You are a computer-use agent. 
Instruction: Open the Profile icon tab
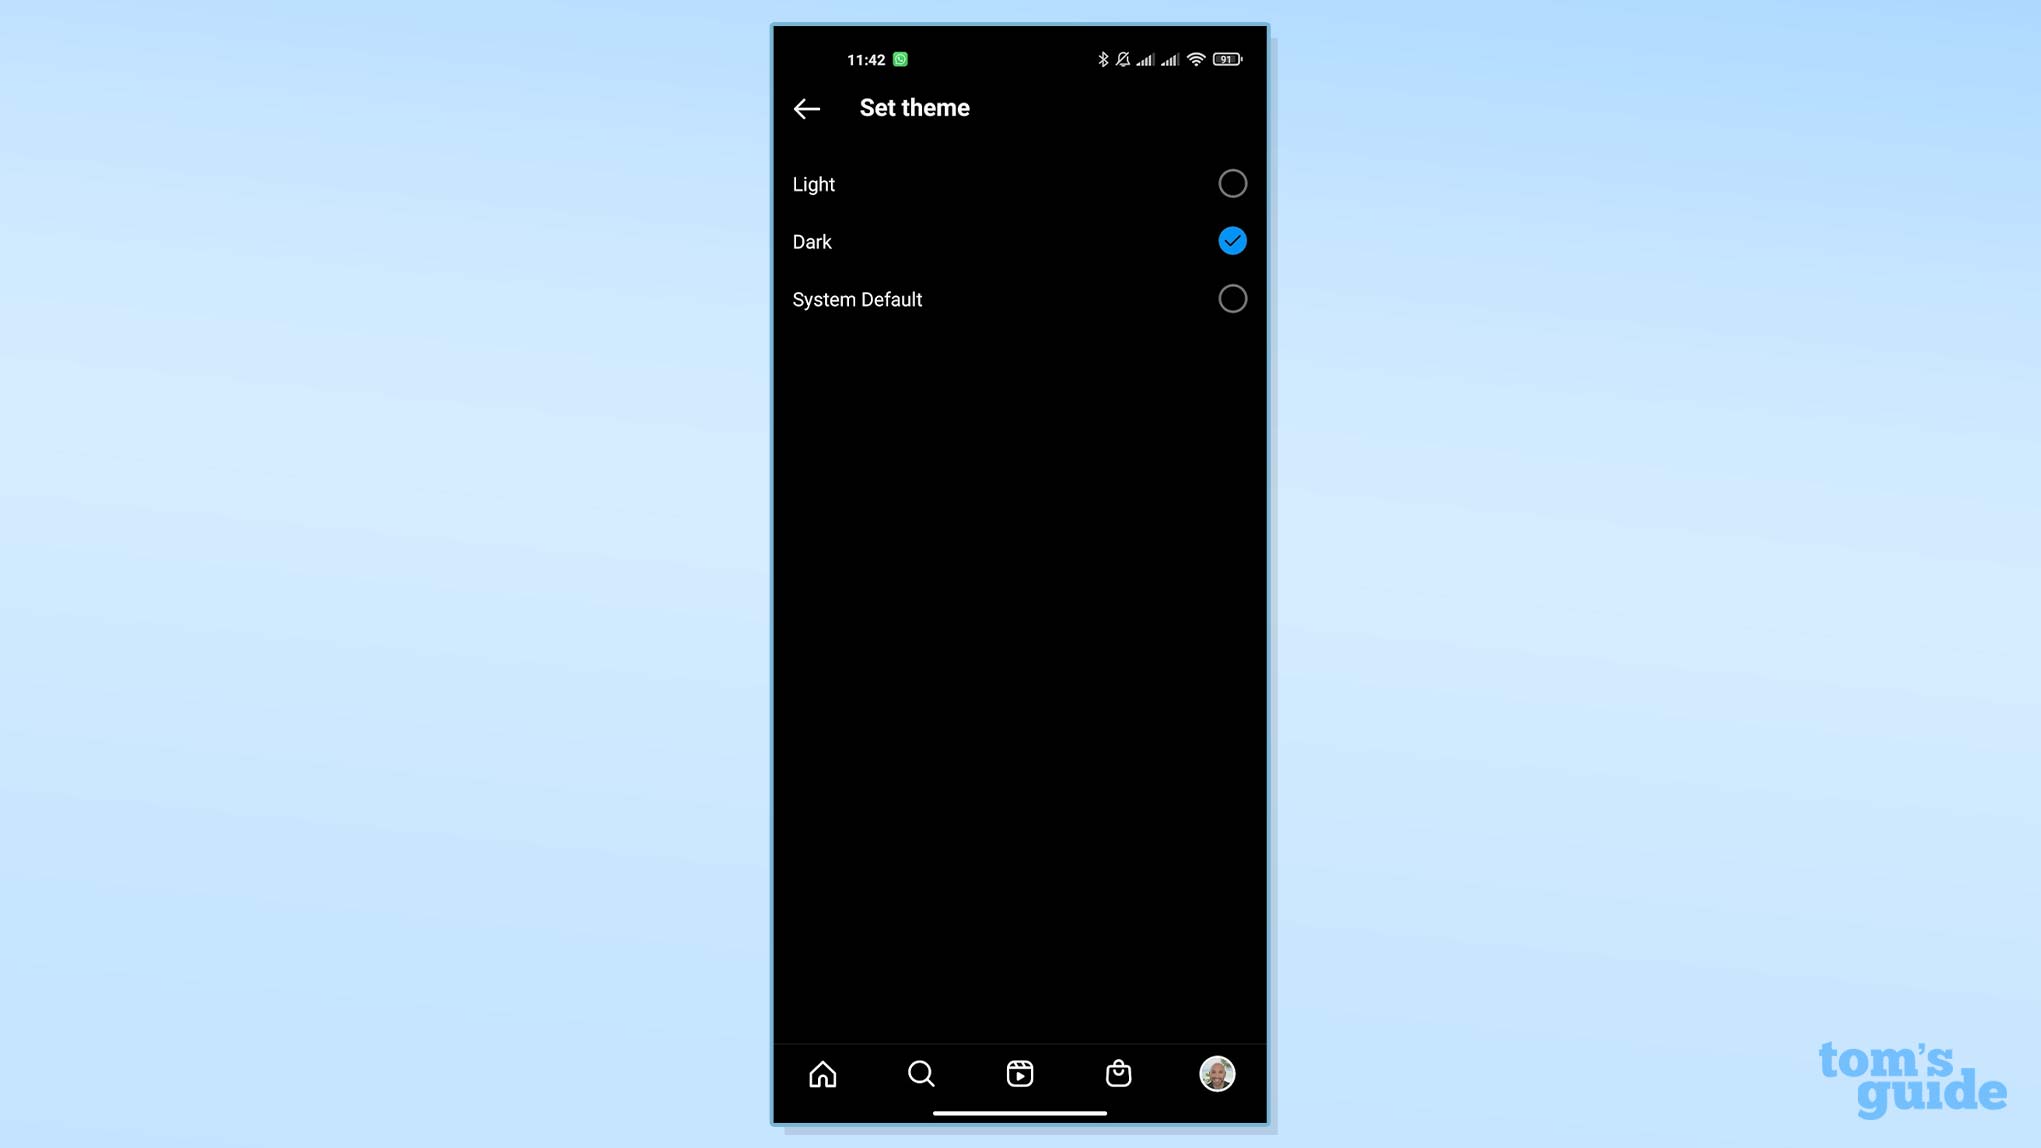1215,1074
